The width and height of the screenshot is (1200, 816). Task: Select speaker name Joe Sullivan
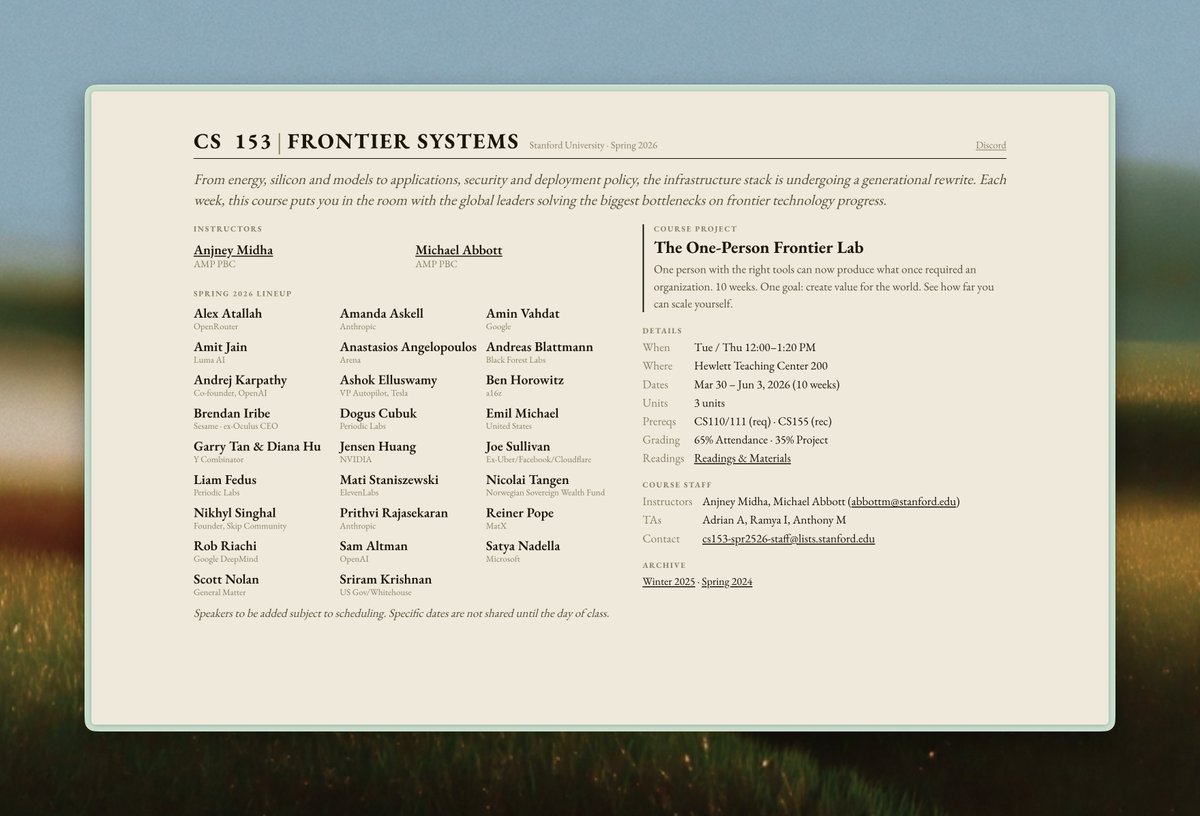point(520,446)
